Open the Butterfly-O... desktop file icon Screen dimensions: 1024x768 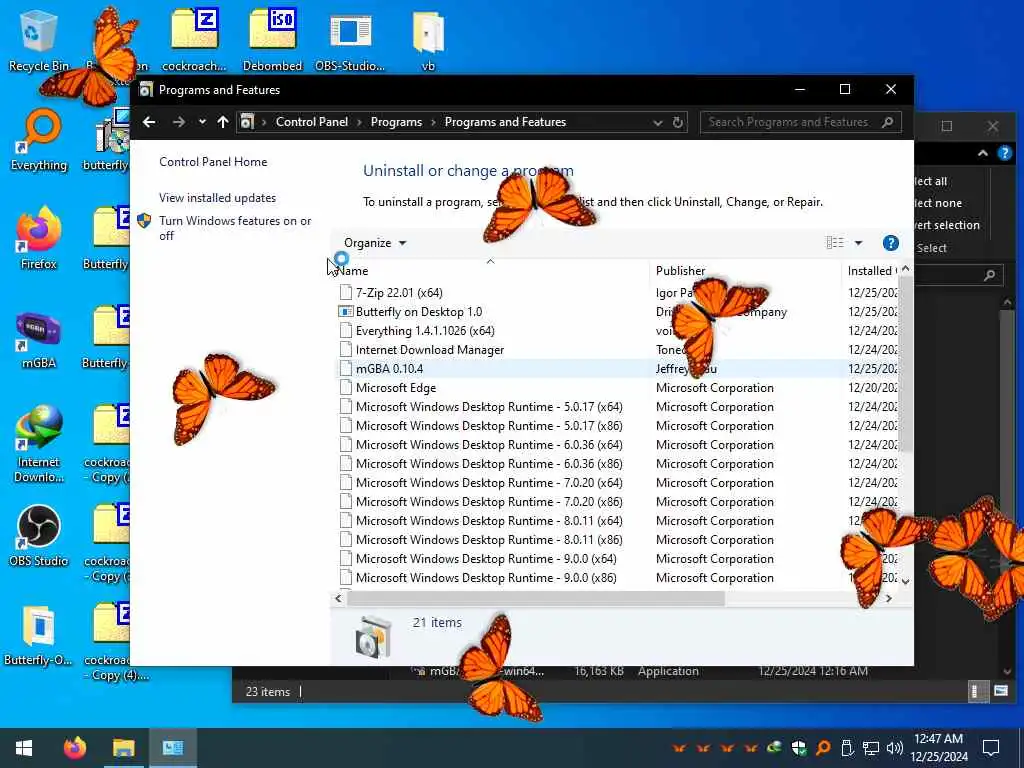click(39, 635)
